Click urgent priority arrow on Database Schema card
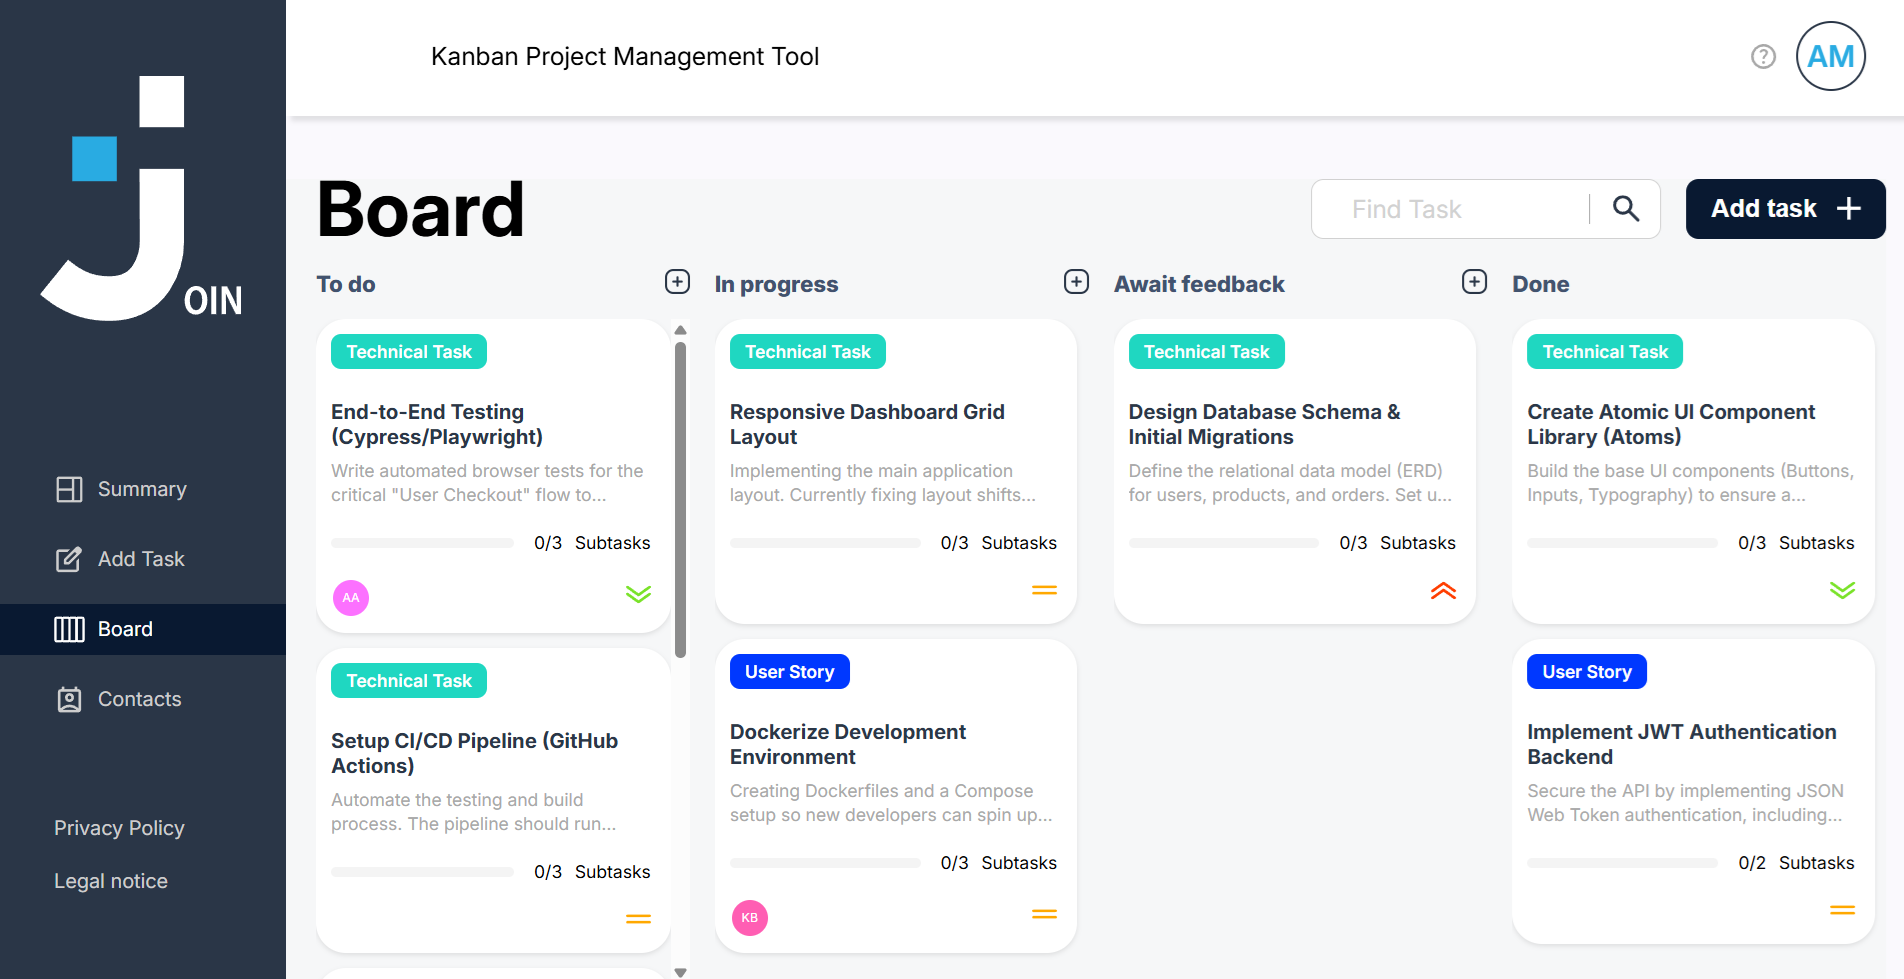 point(1443,591)
